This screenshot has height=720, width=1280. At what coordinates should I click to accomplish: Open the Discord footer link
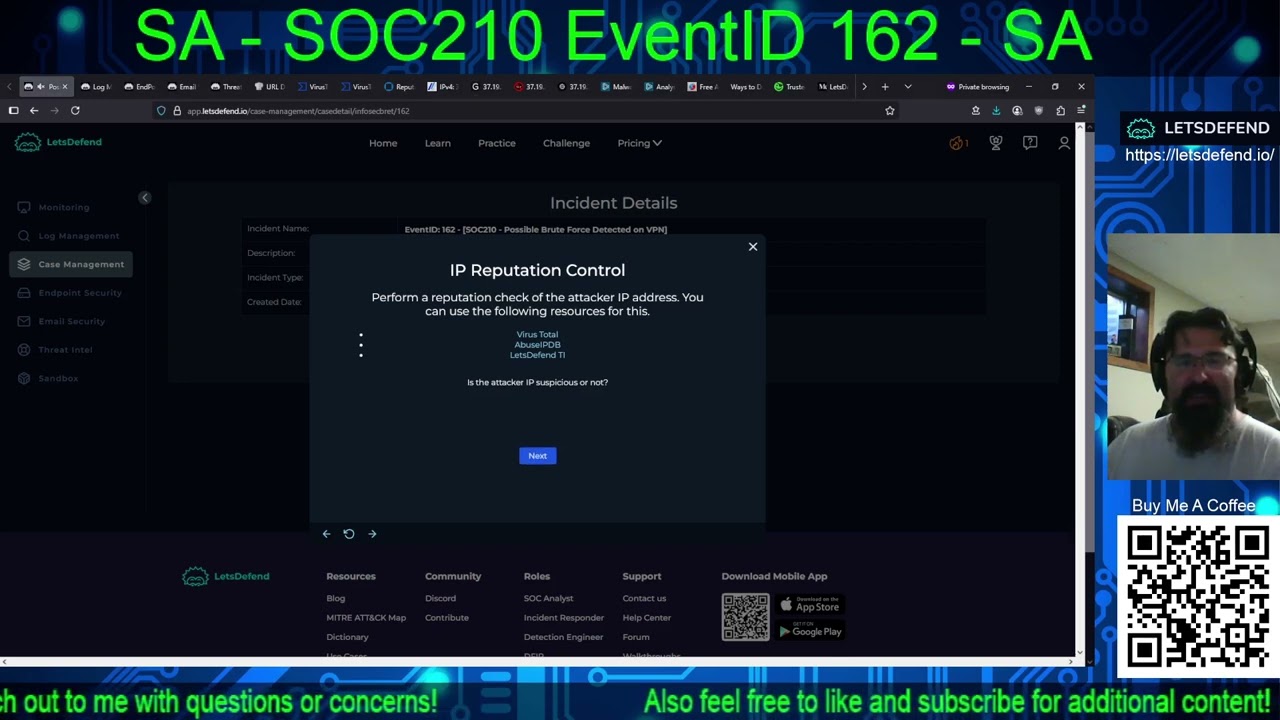pos(440,599)
